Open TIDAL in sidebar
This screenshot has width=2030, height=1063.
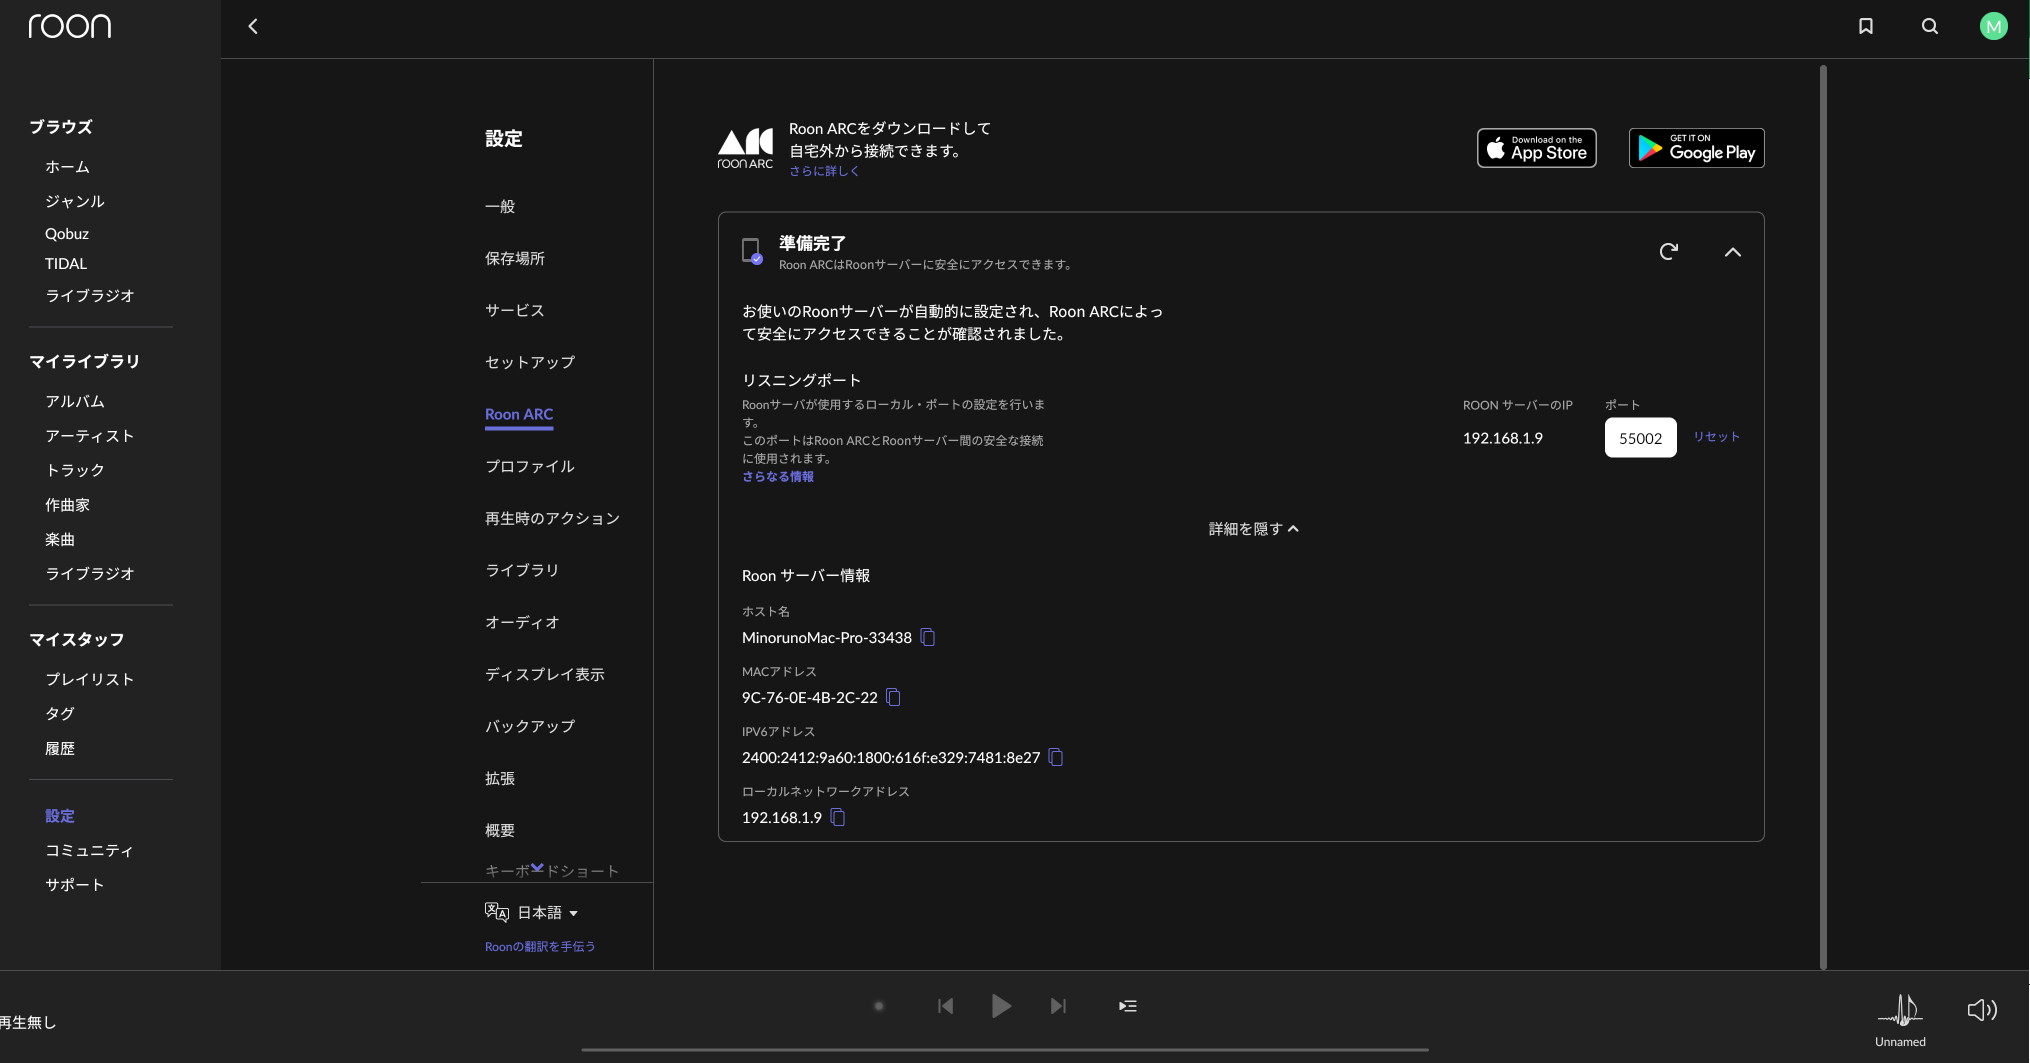coord(66,264)
